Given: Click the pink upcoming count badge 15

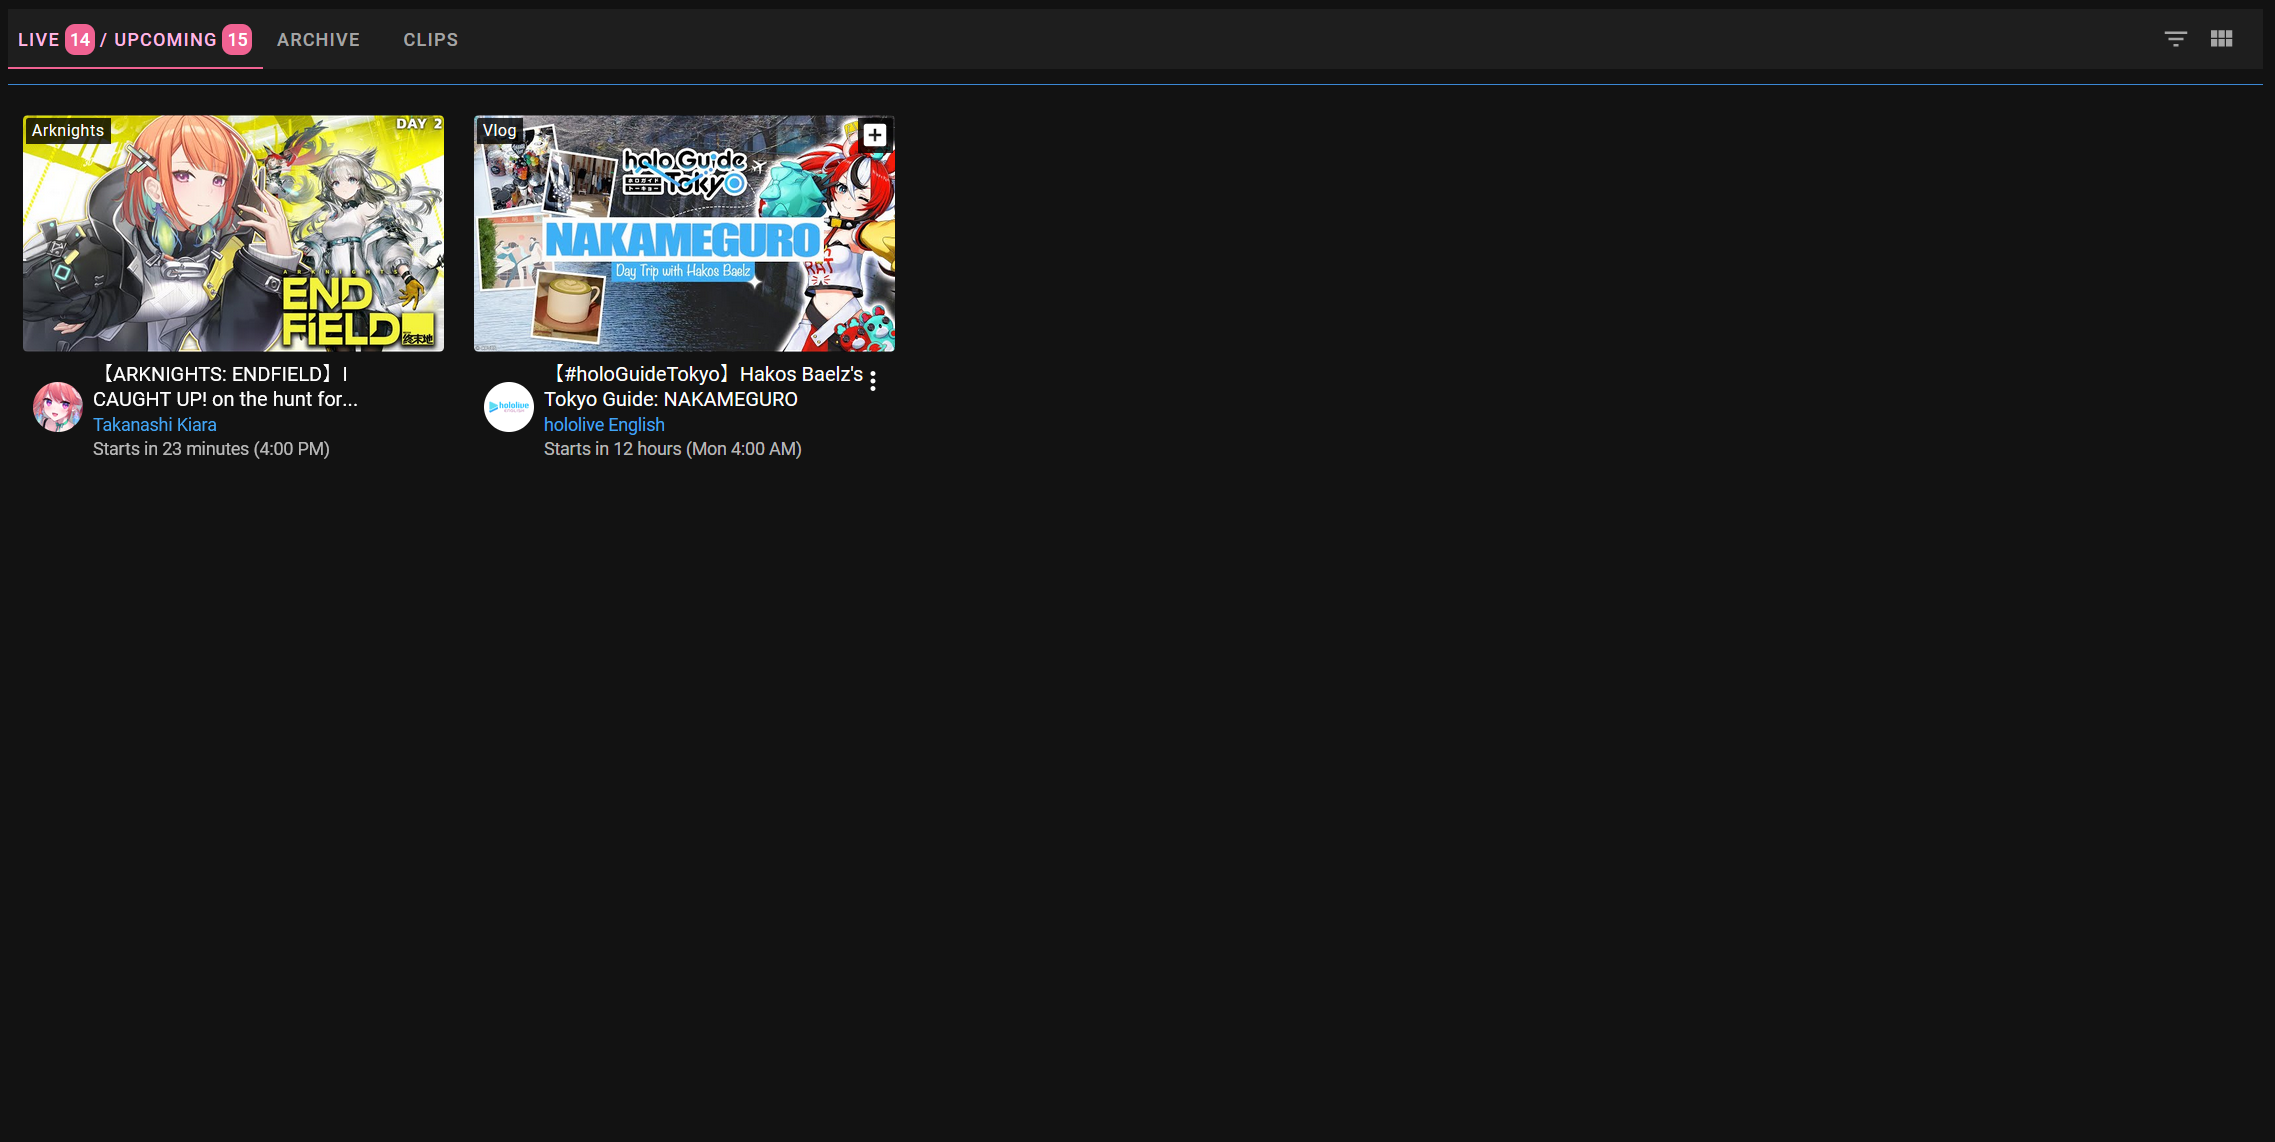Looking at the screenshot, I should pyautogui.click(x=237, y=40).
